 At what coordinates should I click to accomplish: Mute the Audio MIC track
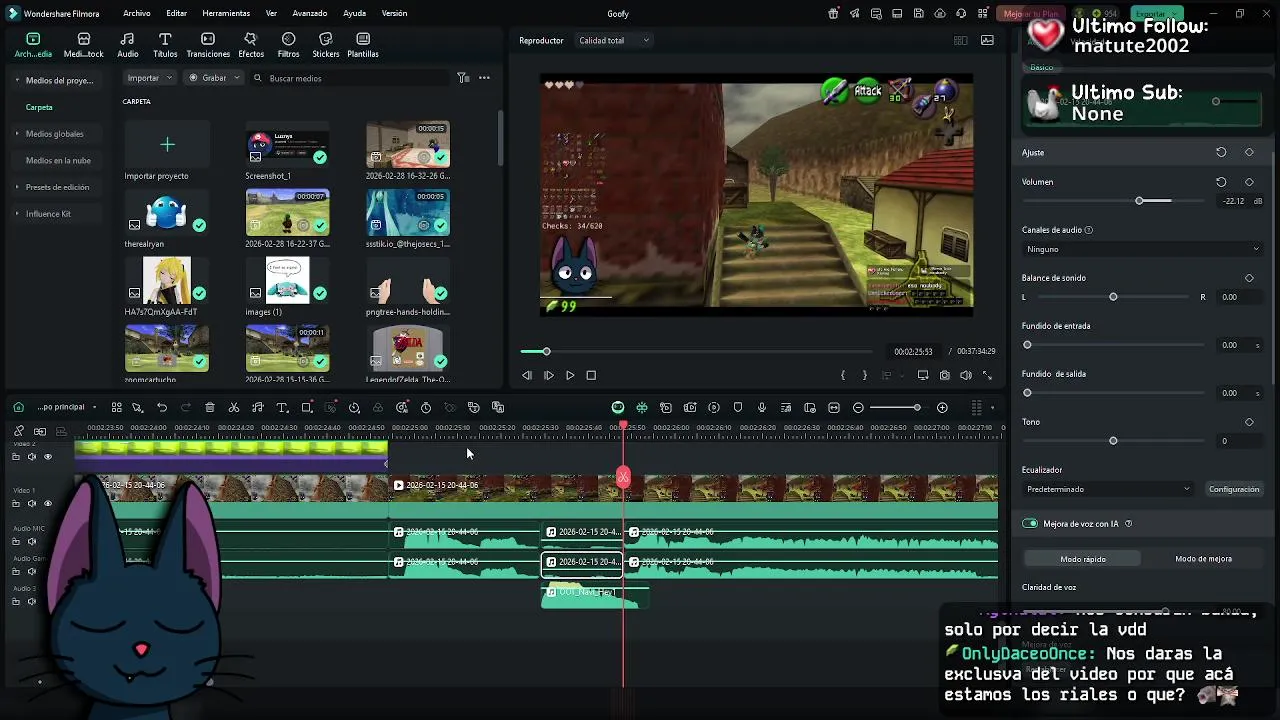tap(31, 541)
